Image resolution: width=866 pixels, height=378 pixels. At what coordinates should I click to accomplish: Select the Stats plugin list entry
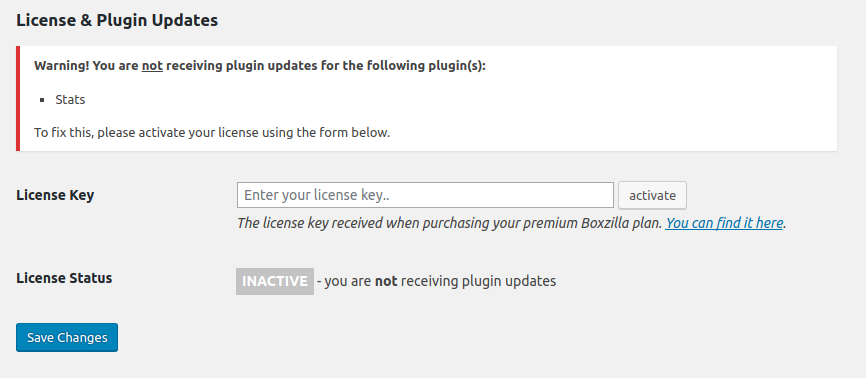[70, 100]
